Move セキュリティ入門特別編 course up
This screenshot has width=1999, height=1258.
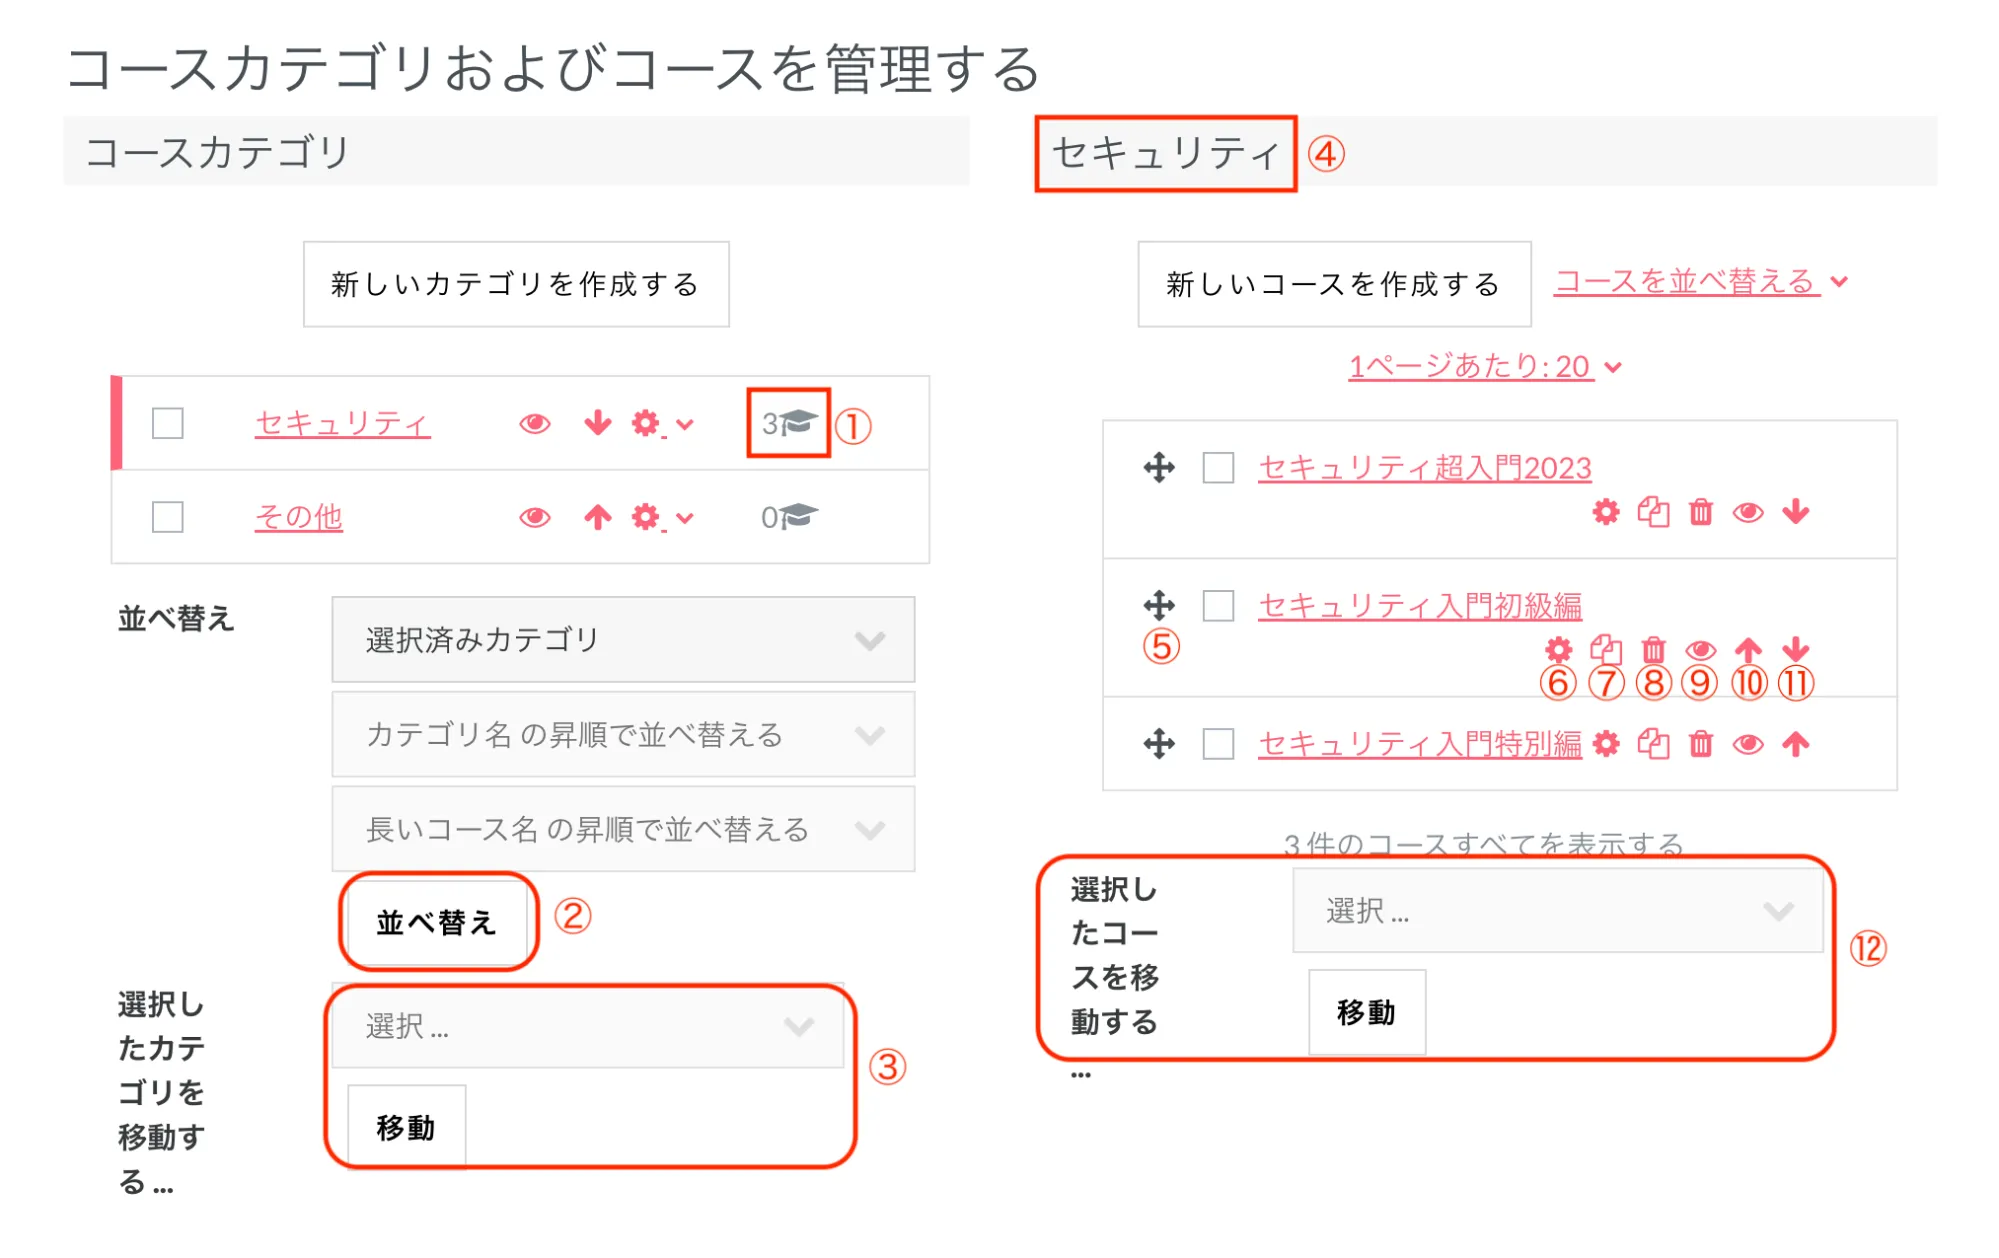1796,744
